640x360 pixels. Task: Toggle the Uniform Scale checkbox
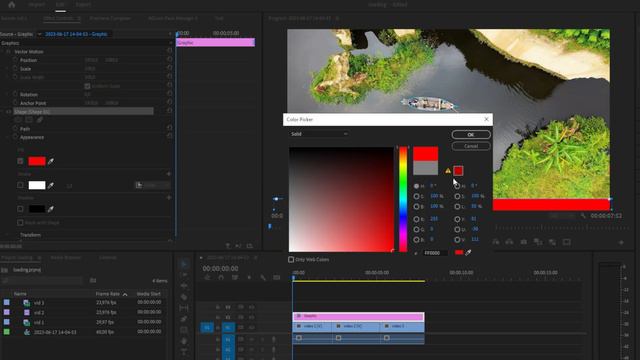[87, 86]
